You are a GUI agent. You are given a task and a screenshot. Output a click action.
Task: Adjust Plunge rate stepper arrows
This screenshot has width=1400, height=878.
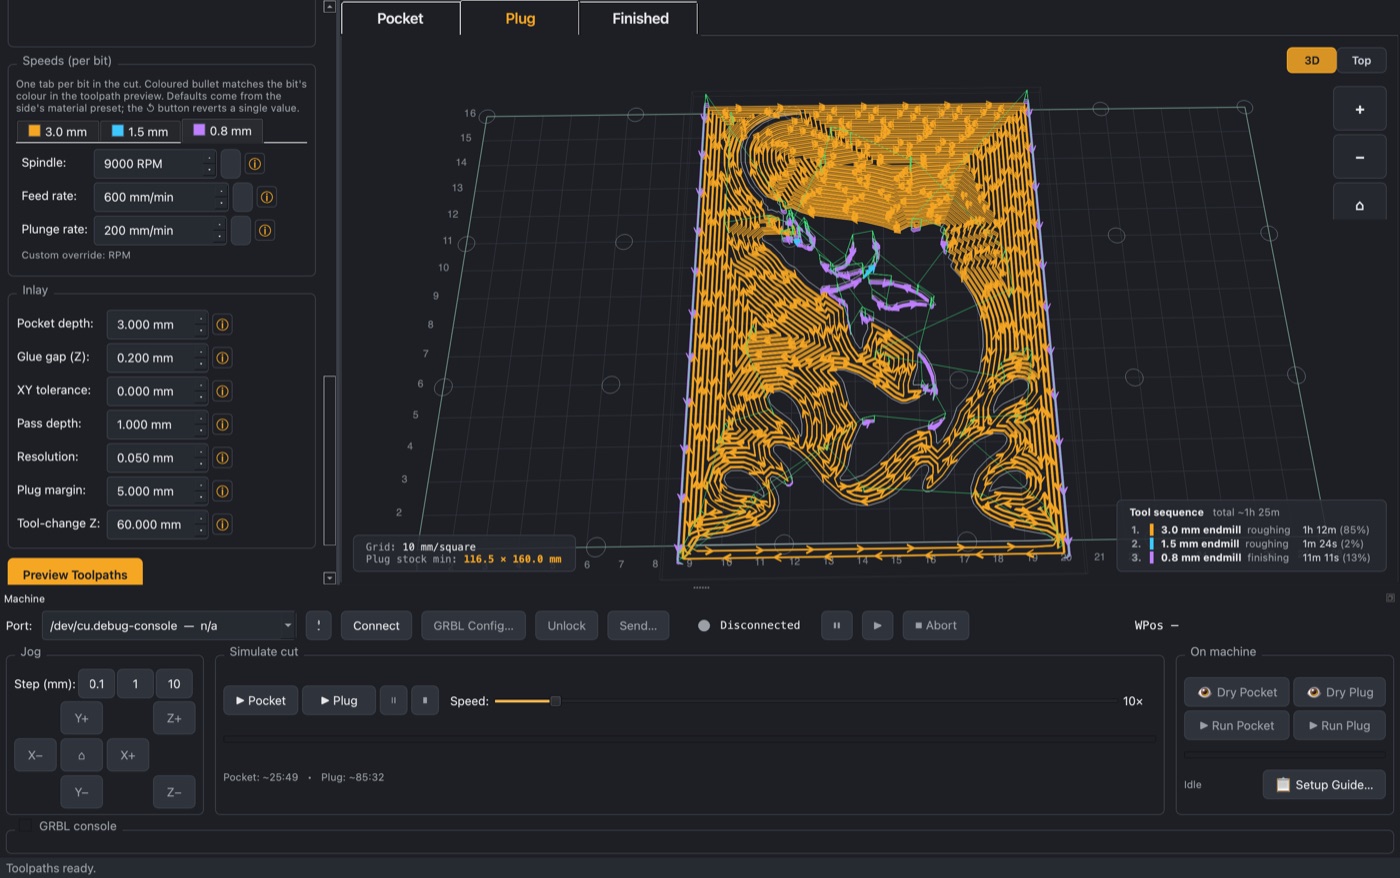[x=219, y=230]
